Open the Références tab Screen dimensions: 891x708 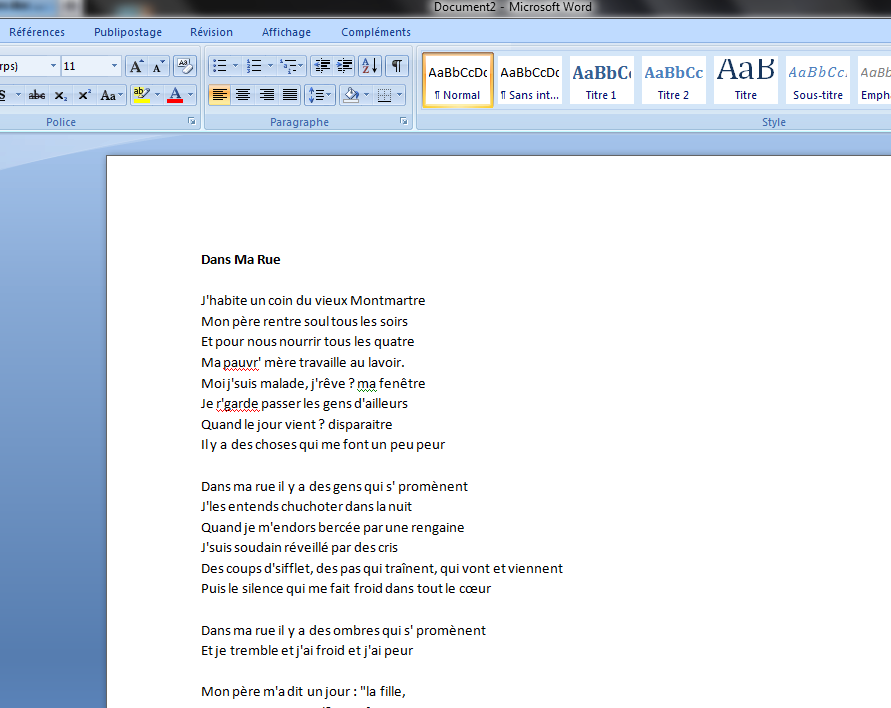(x=37, y=32)
